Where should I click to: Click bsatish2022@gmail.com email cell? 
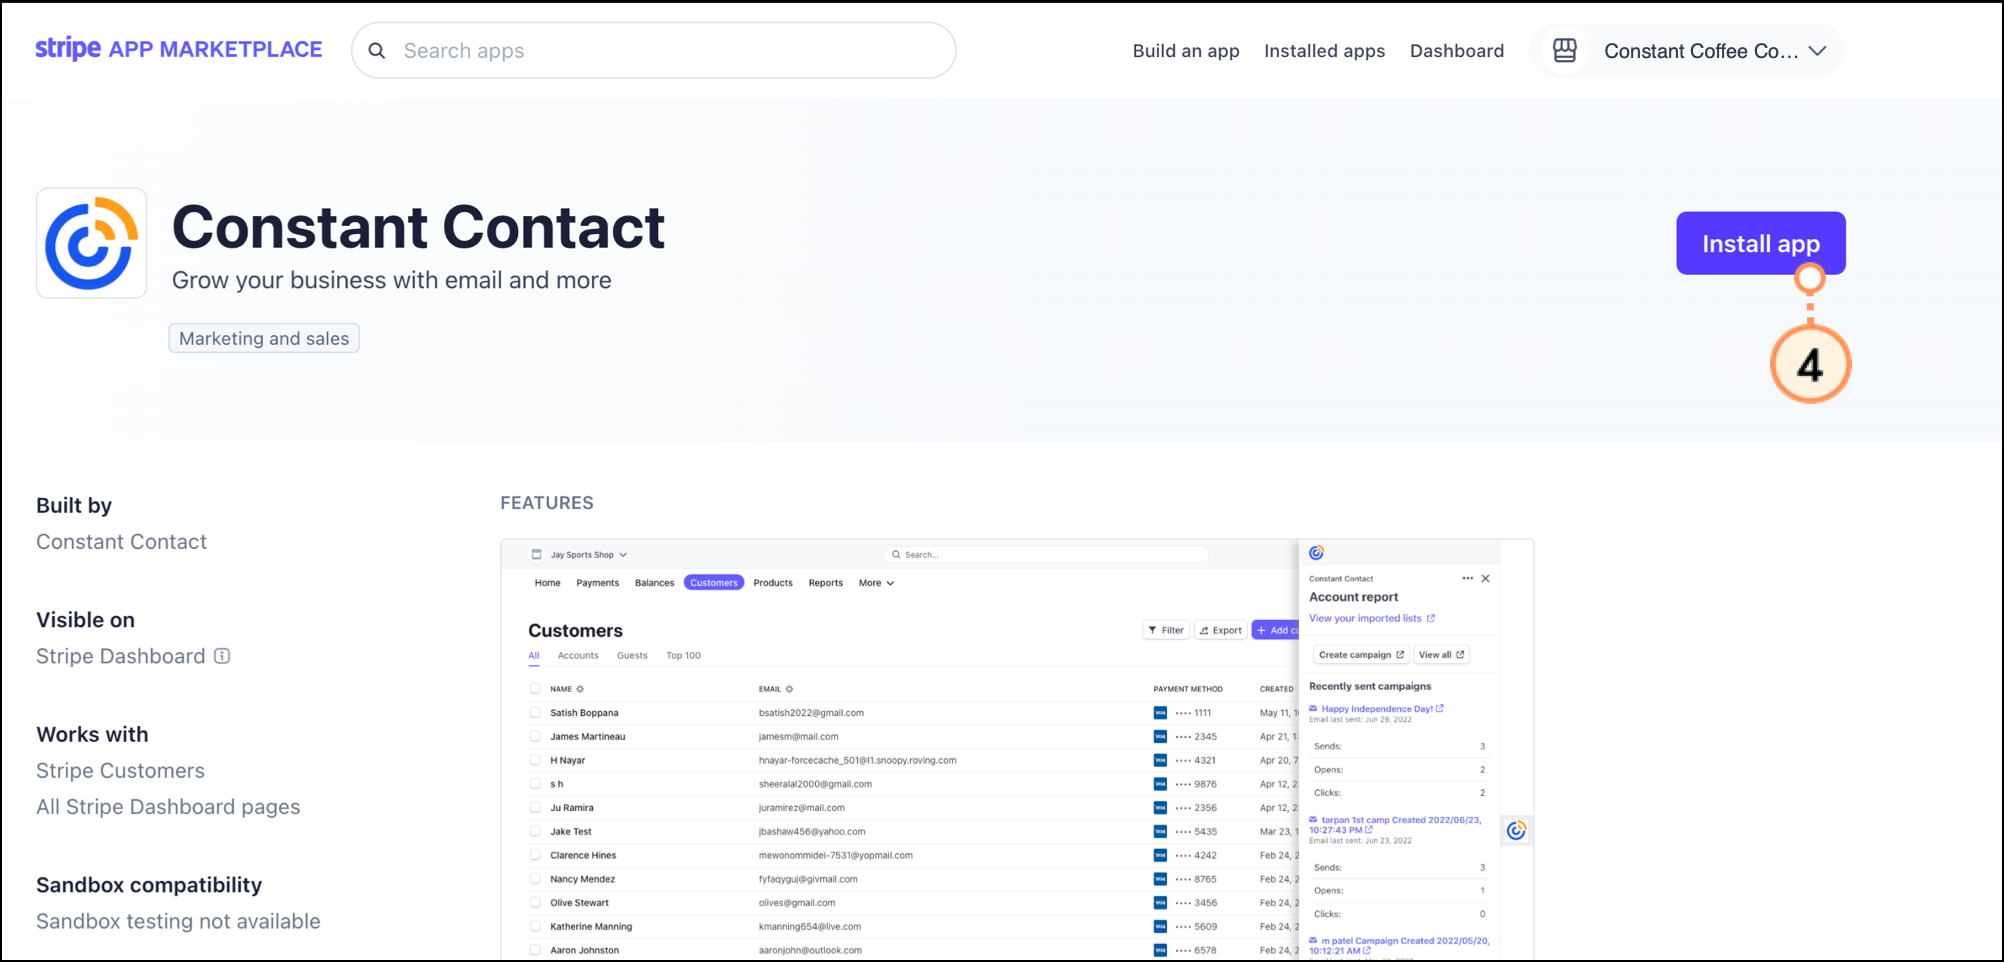[x=811, y=713]
